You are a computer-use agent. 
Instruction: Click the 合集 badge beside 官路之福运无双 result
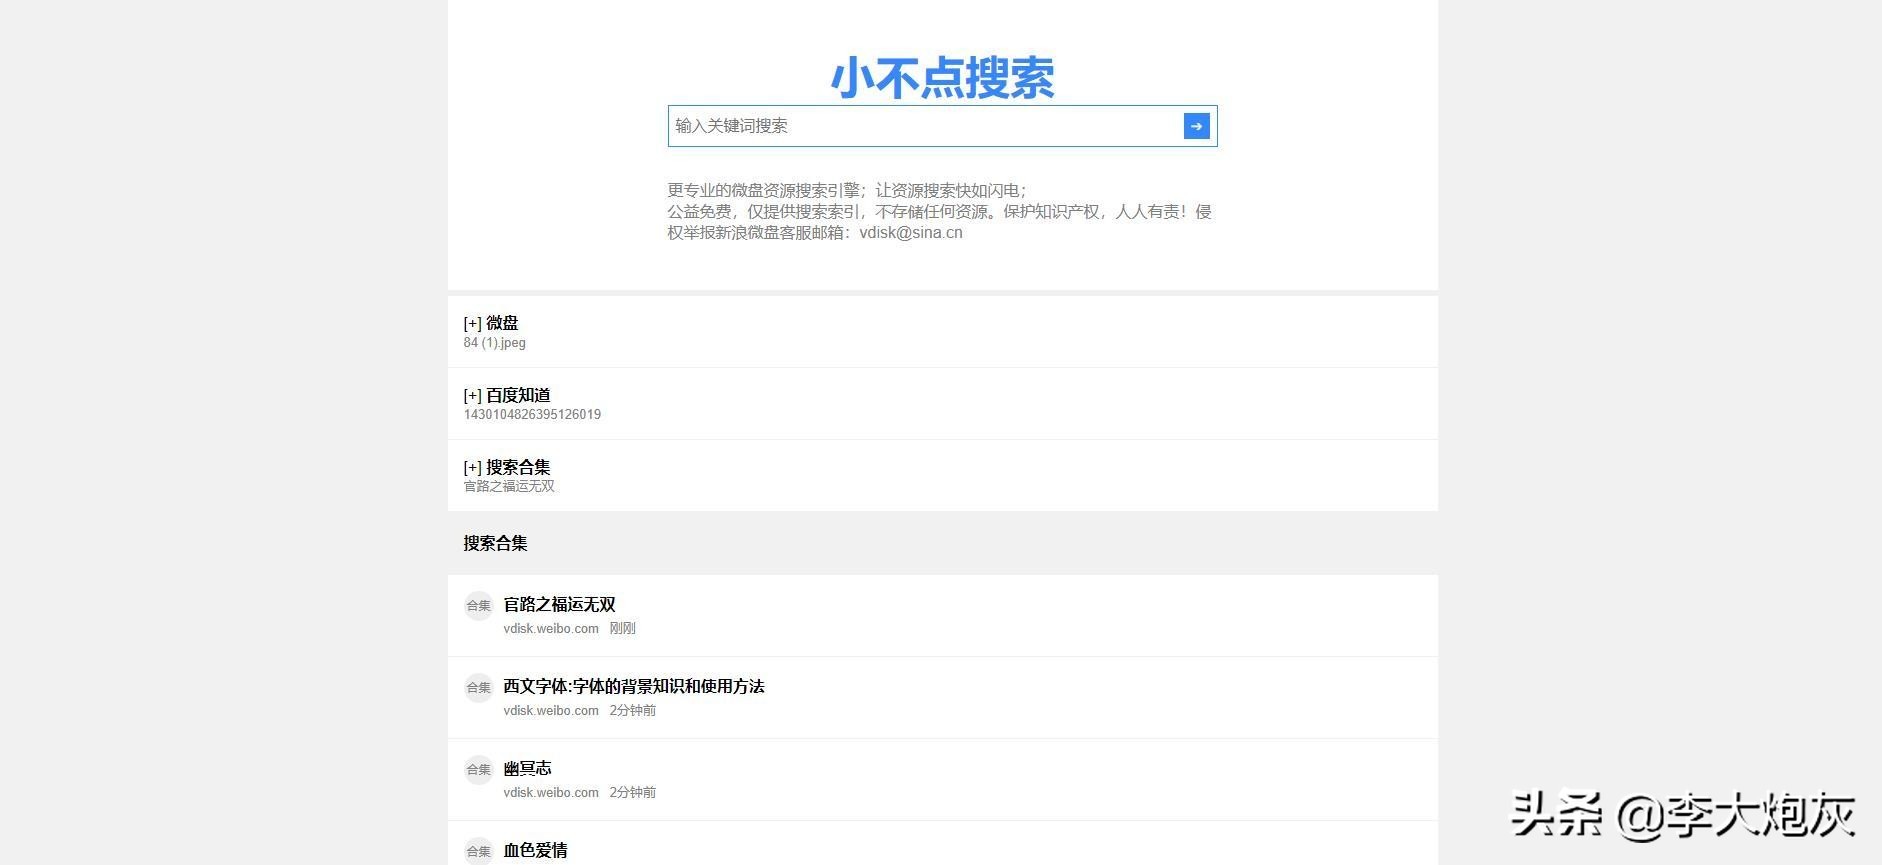pos(479,605)
